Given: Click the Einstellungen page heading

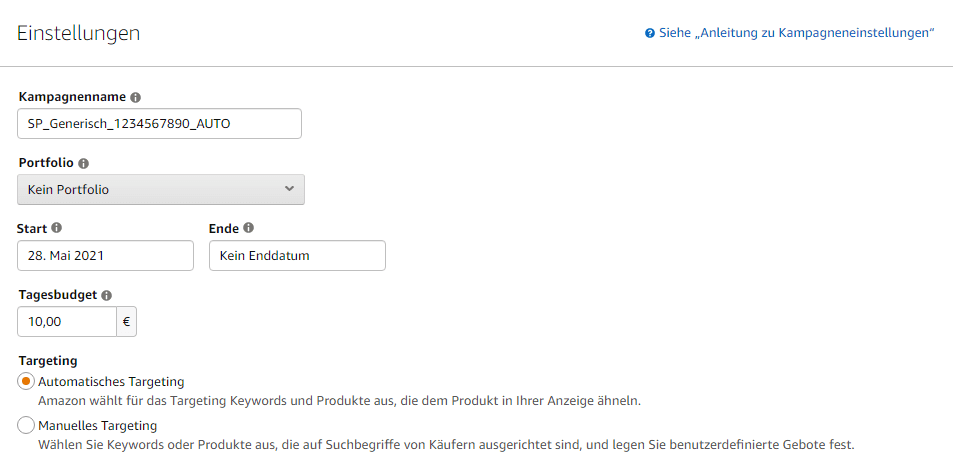Looking at the screenshot, I should [x=78, y=33].
